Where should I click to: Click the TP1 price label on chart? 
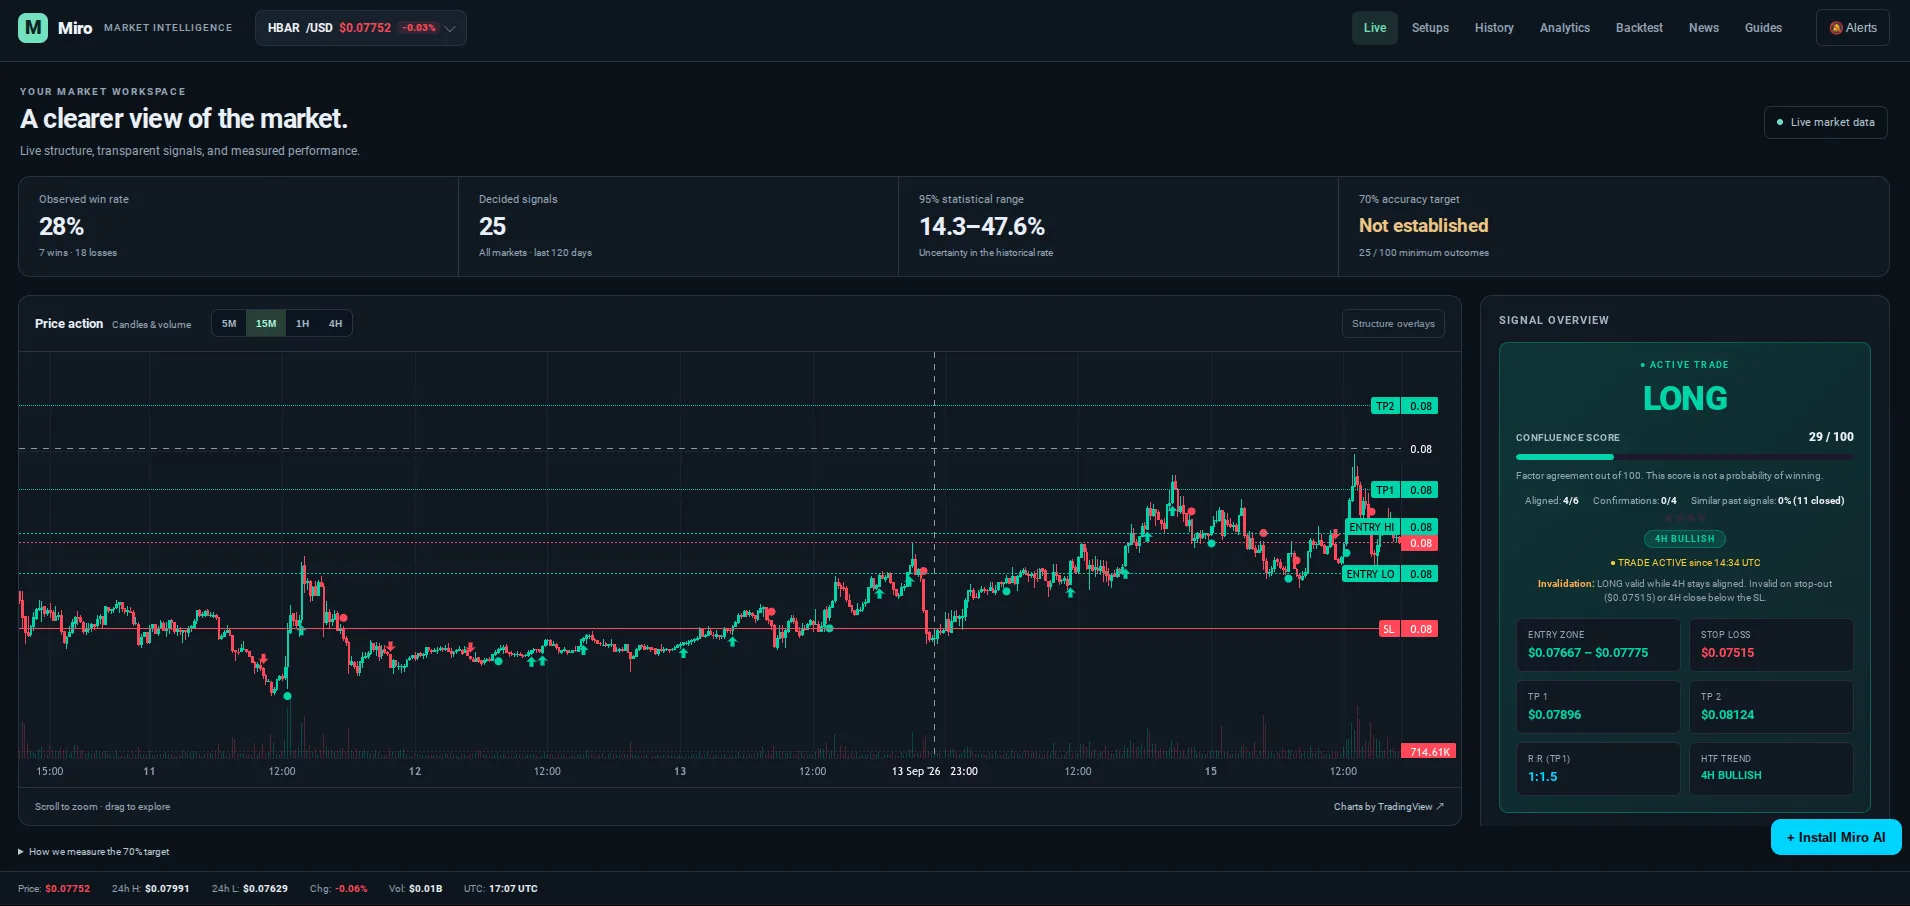(1404, 490)
